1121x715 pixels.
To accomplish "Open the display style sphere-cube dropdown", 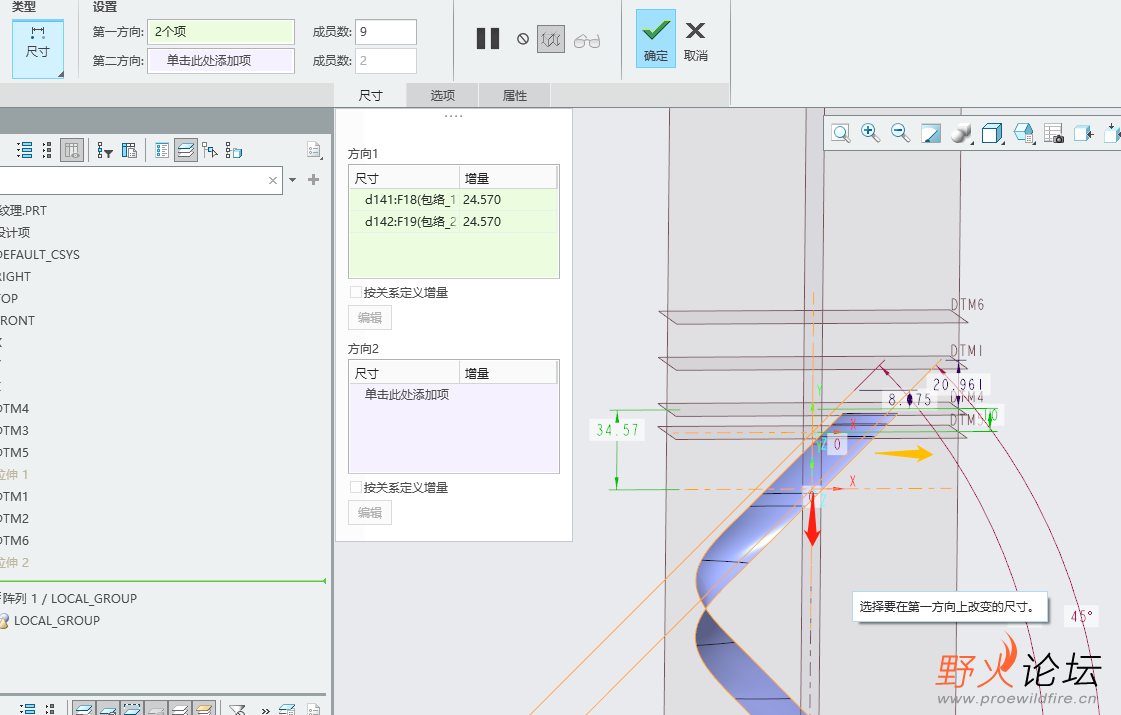I will (962, 133).
